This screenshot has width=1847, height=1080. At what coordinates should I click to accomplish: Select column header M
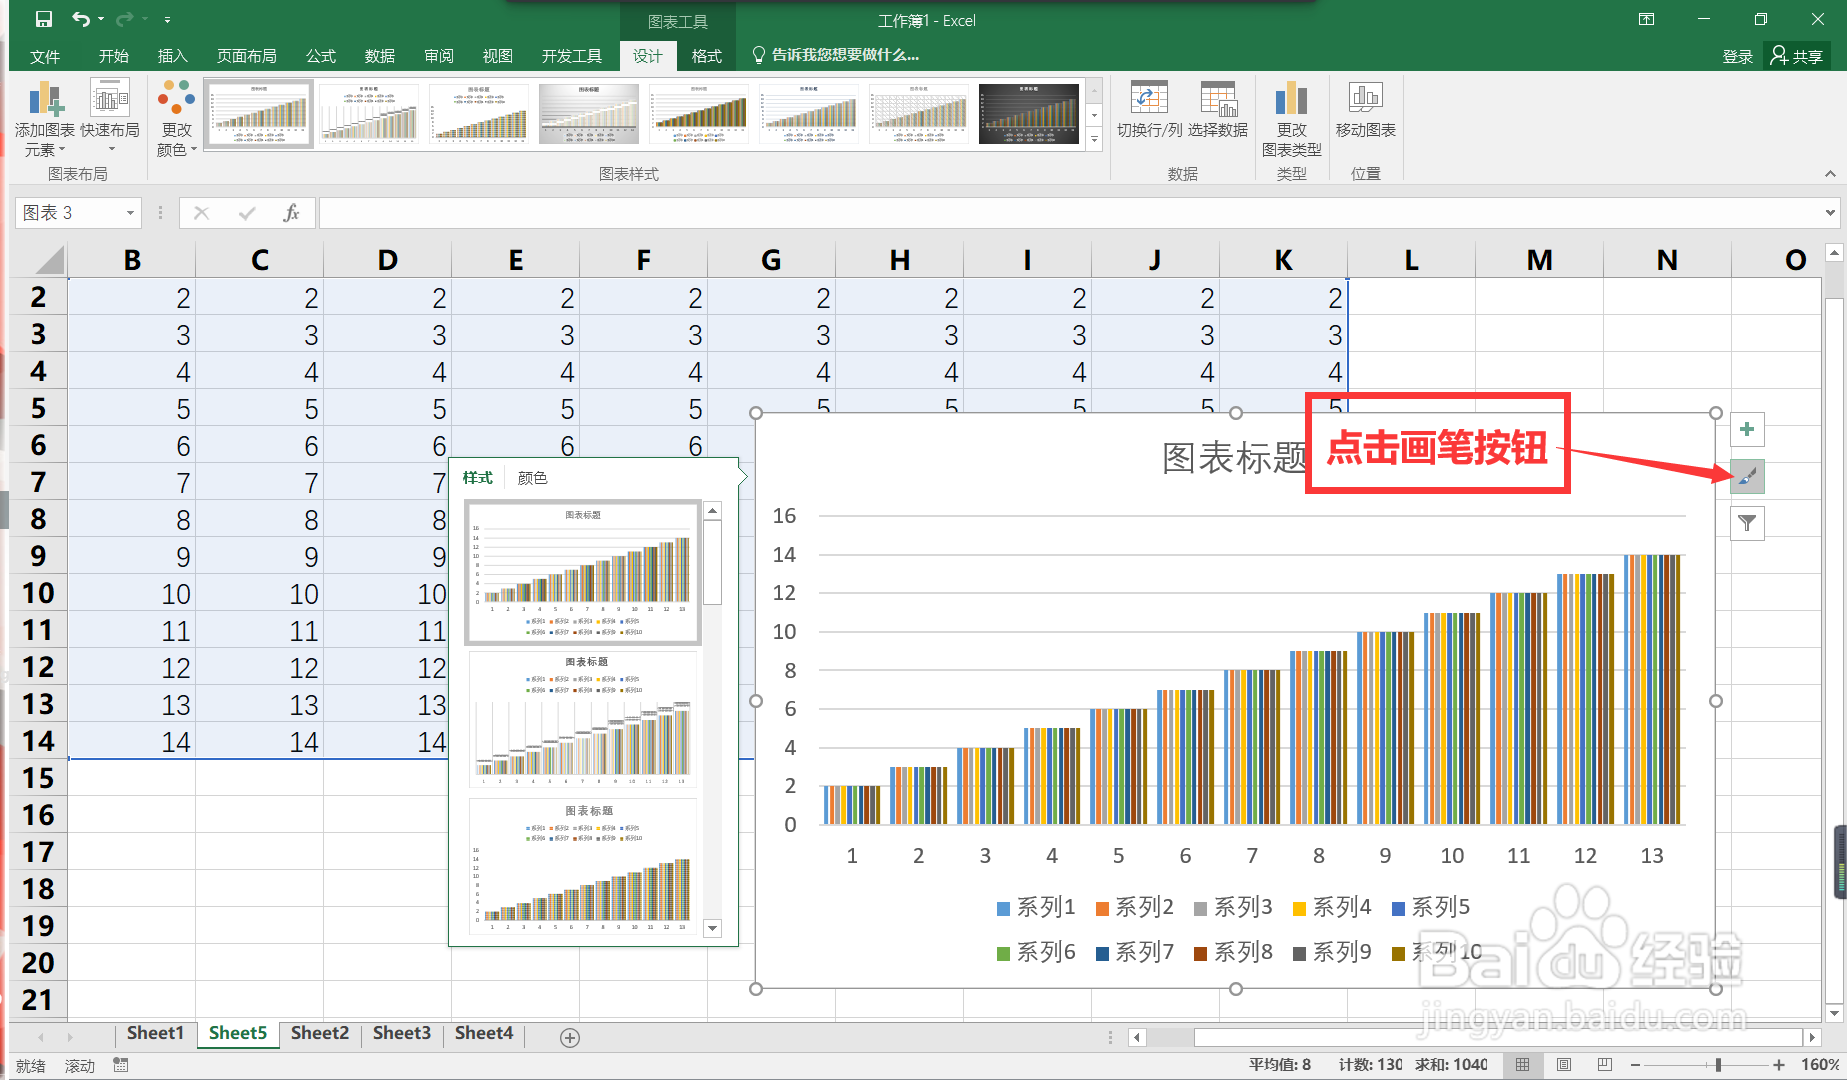[x=1539, y=260]
